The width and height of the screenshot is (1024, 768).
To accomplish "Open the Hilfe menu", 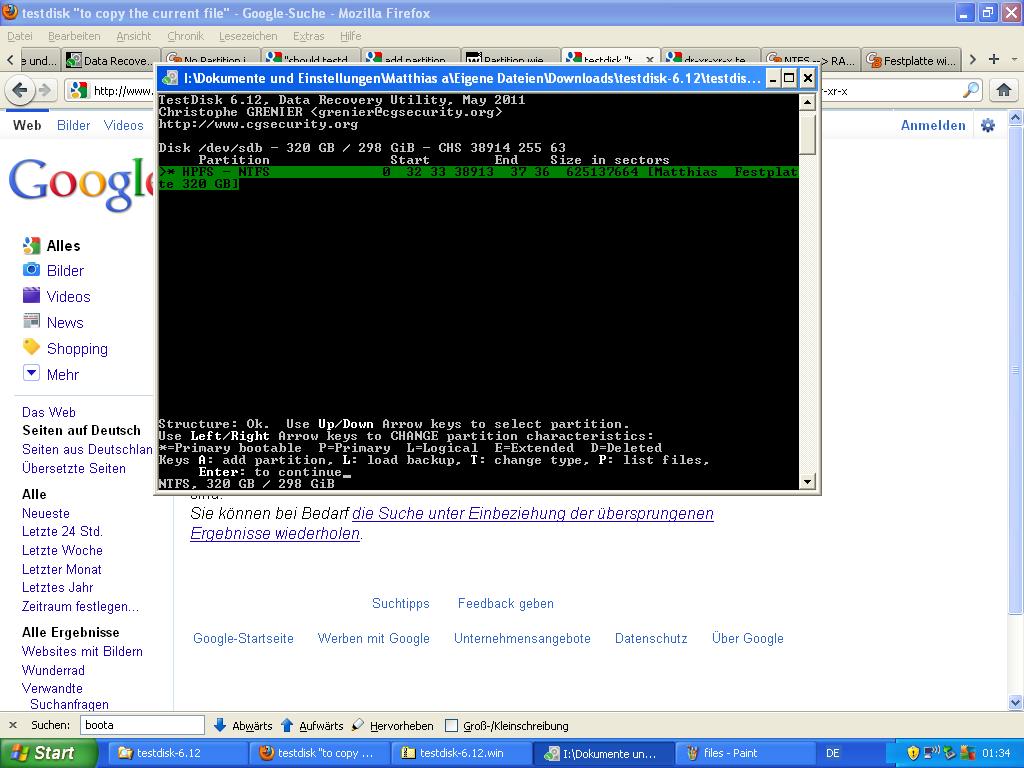I will click(x=350, y=36).
